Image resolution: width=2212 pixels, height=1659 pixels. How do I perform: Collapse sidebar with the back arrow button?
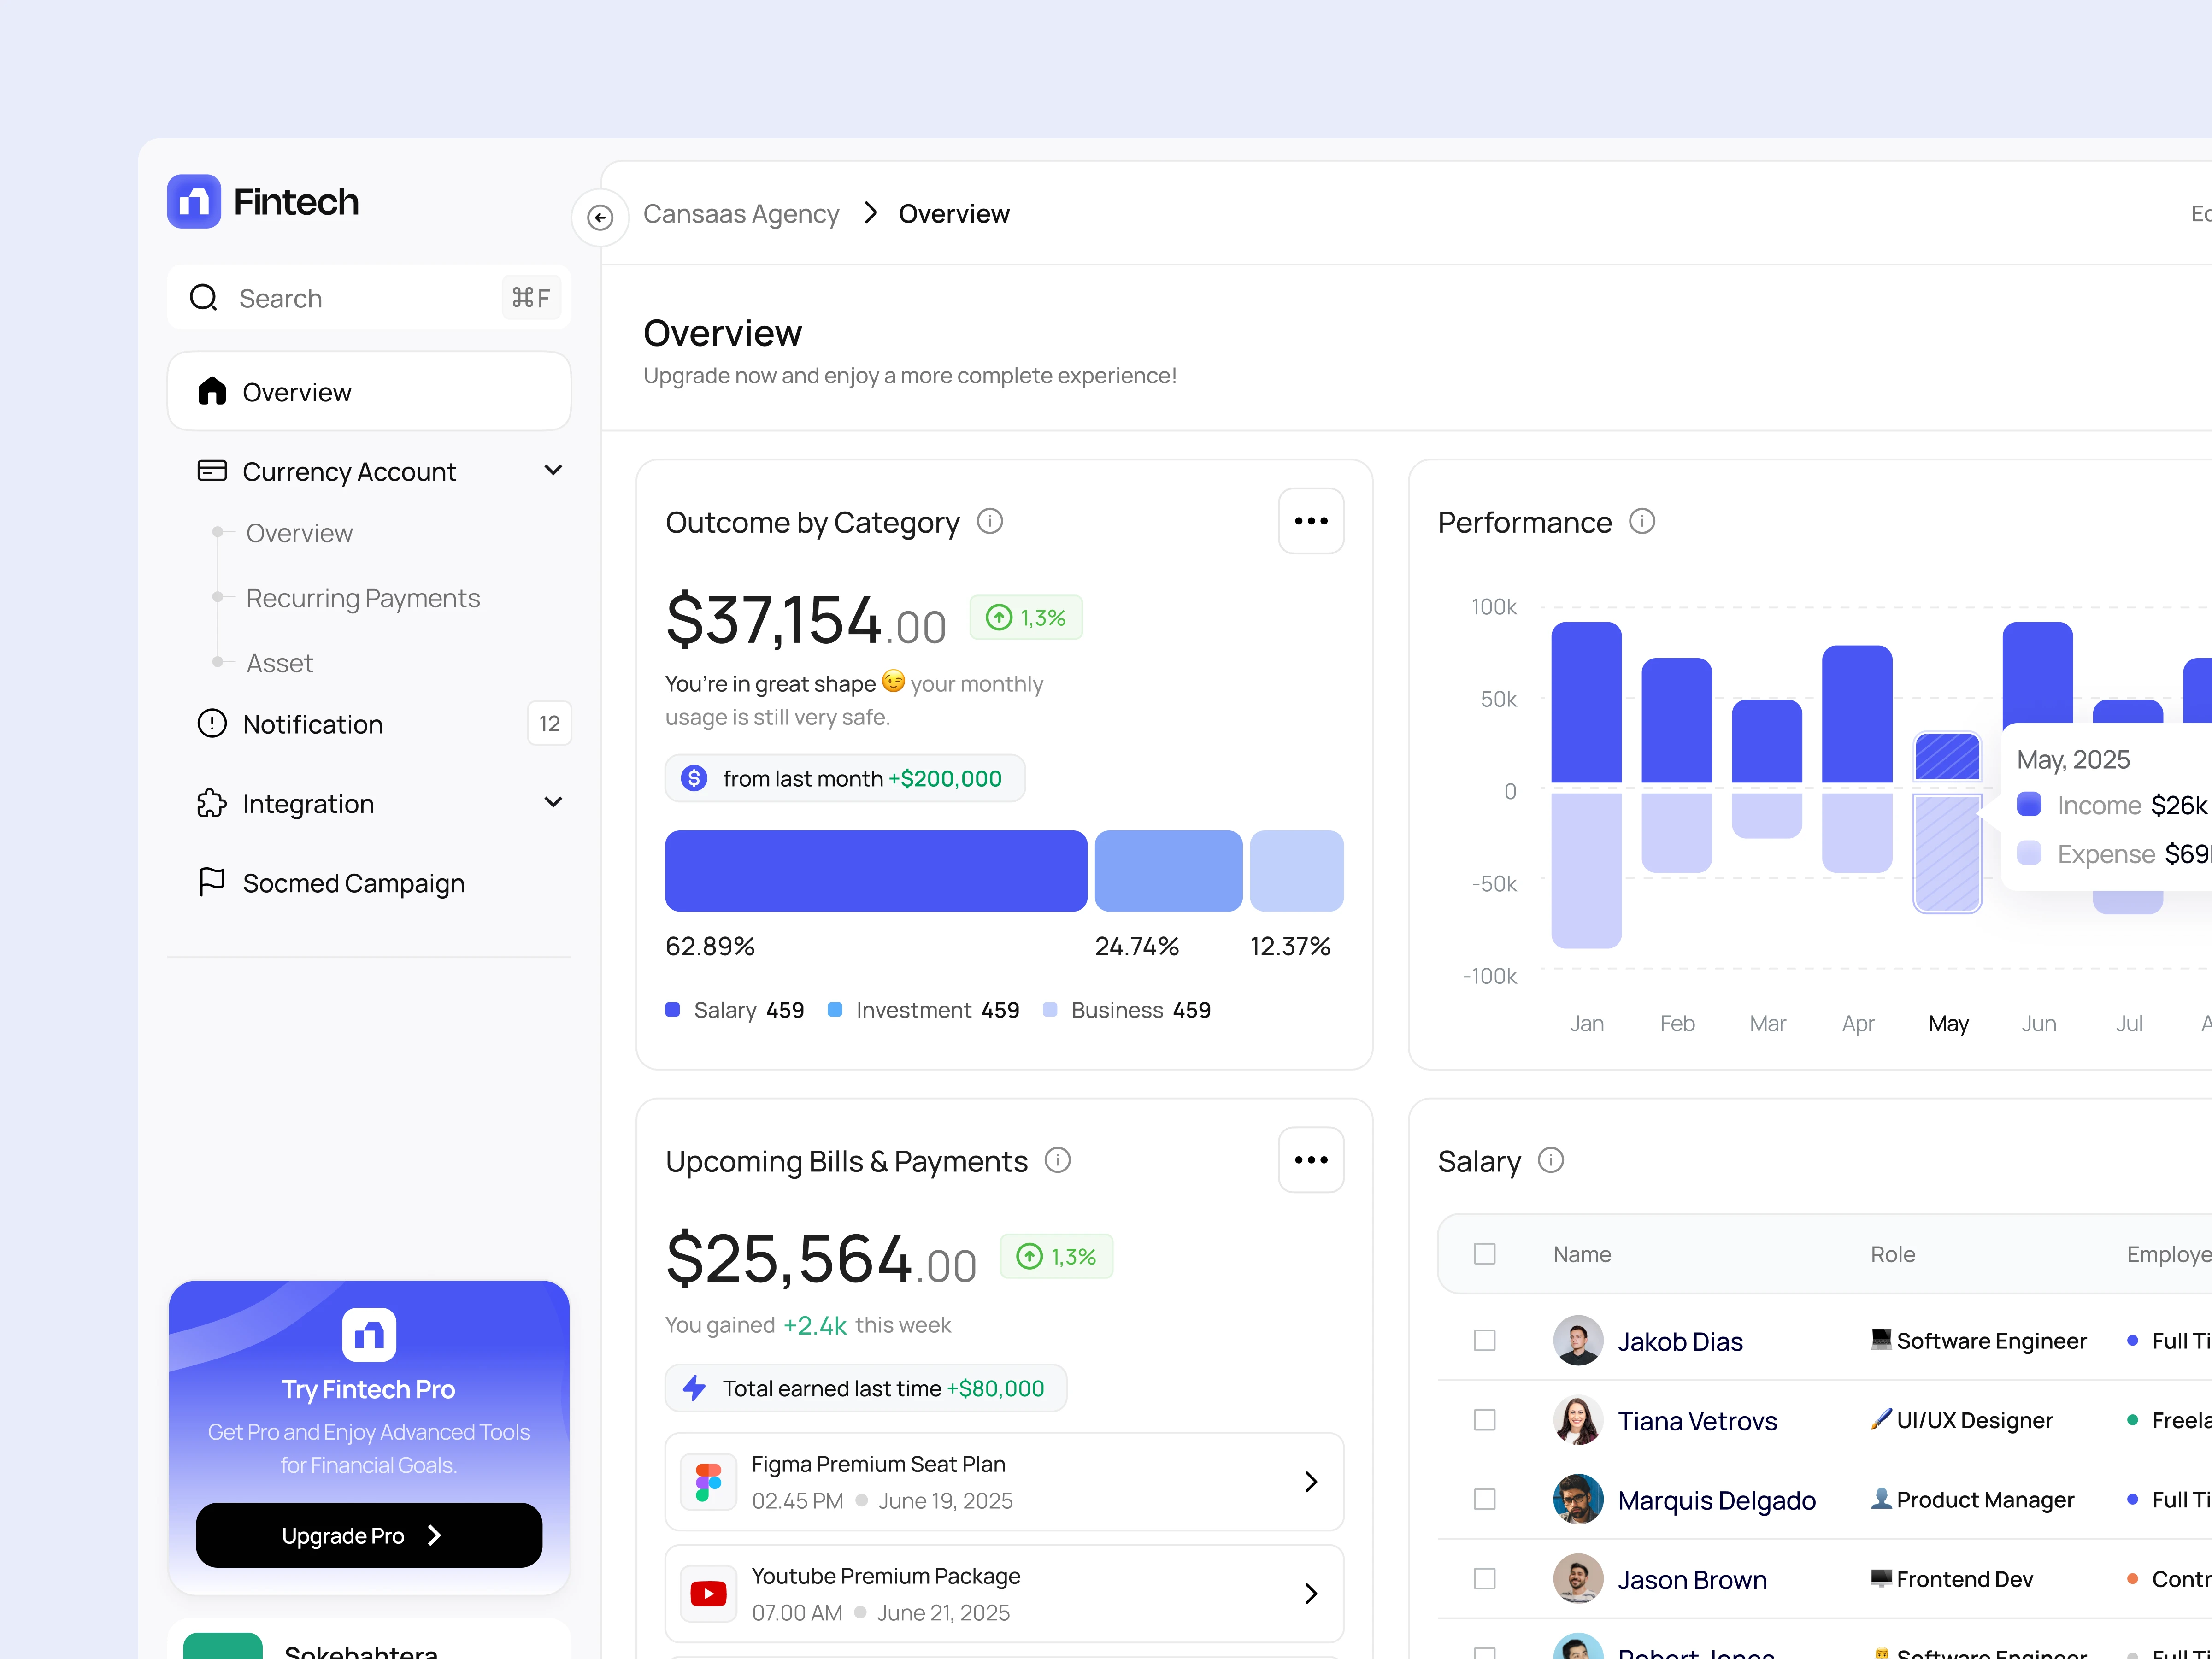click(x=599, y=217)
